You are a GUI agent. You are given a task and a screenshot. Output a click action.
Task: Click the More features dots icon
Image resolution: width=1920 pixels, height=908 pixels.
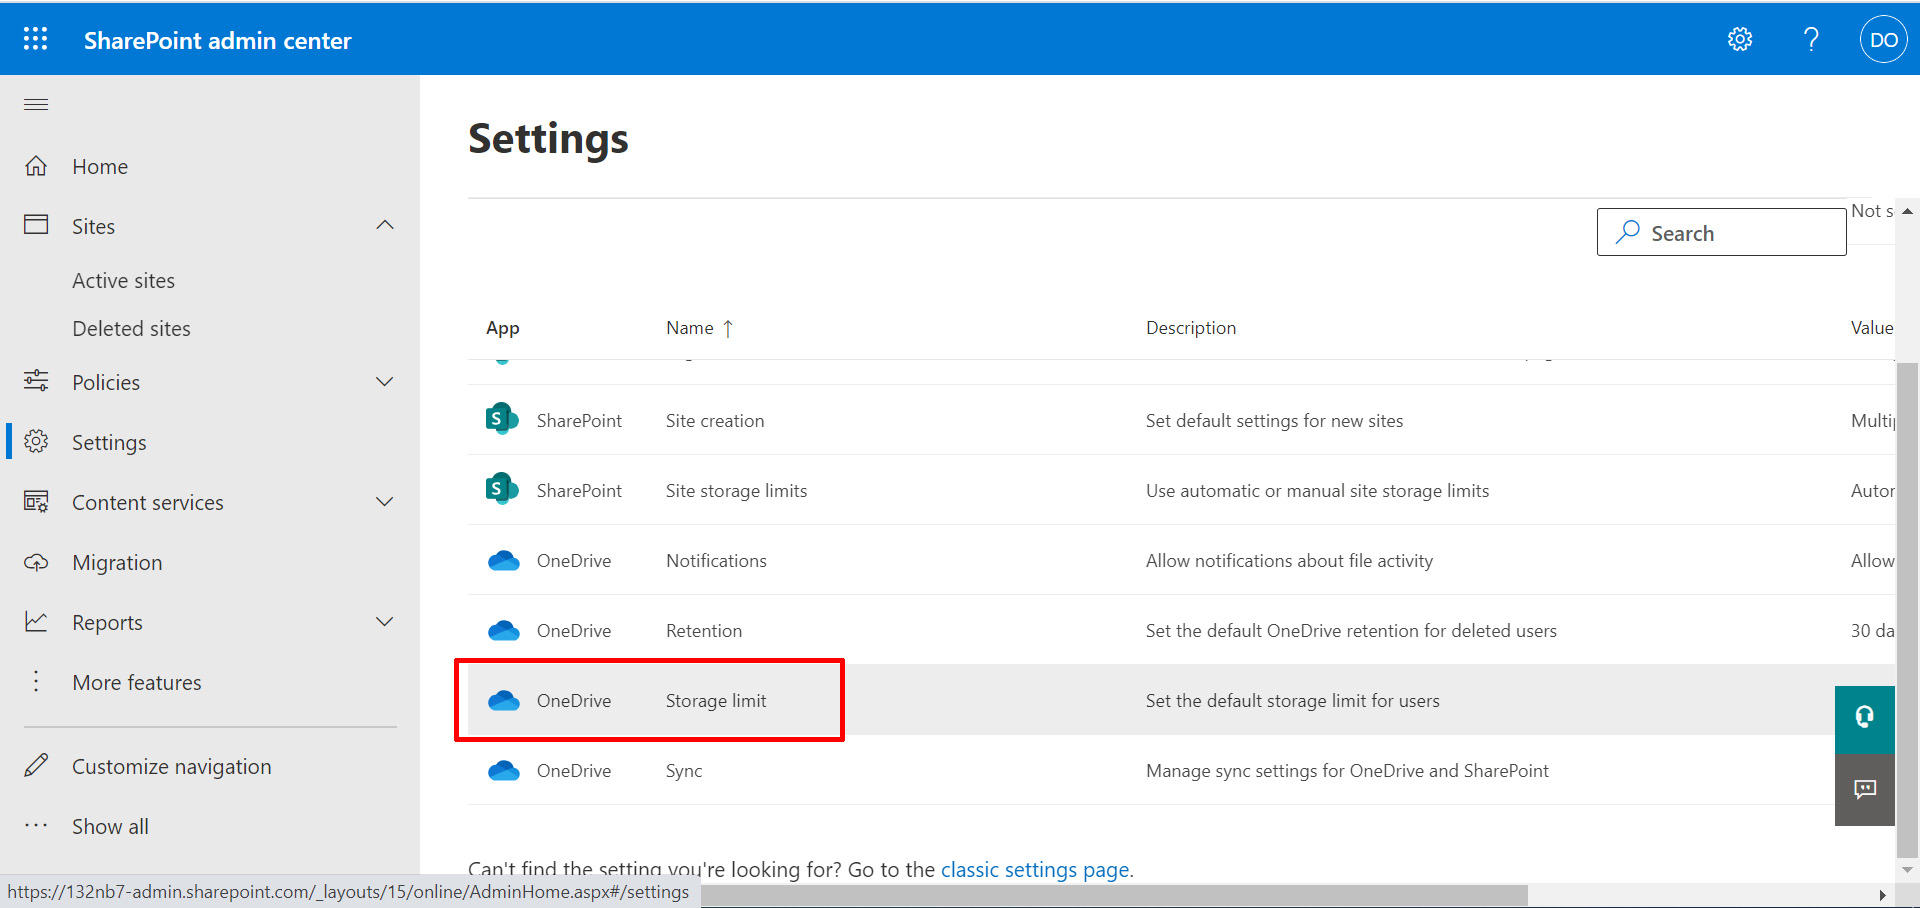coord(36,682)
